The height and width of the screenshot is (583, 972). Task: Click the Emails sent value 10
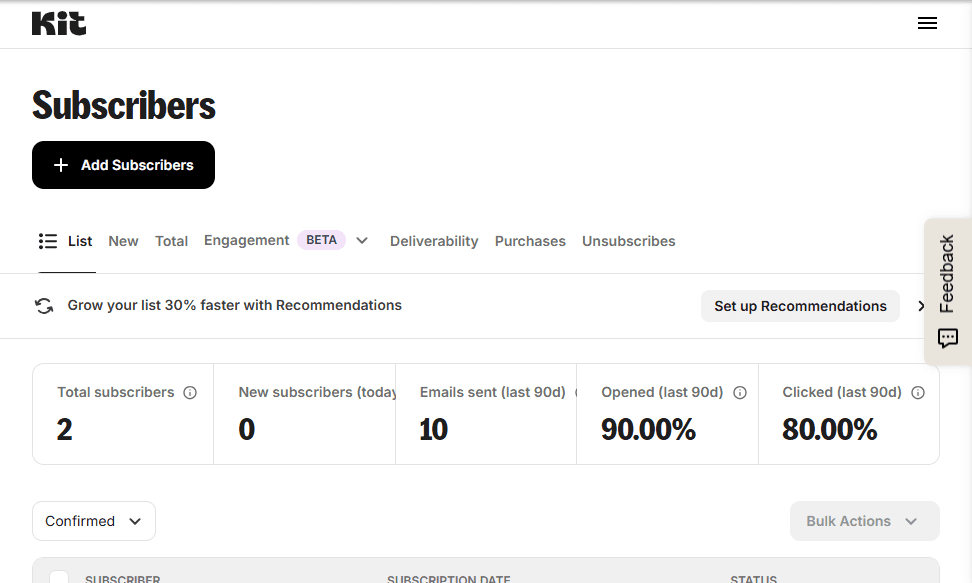(x=433, y=429)
